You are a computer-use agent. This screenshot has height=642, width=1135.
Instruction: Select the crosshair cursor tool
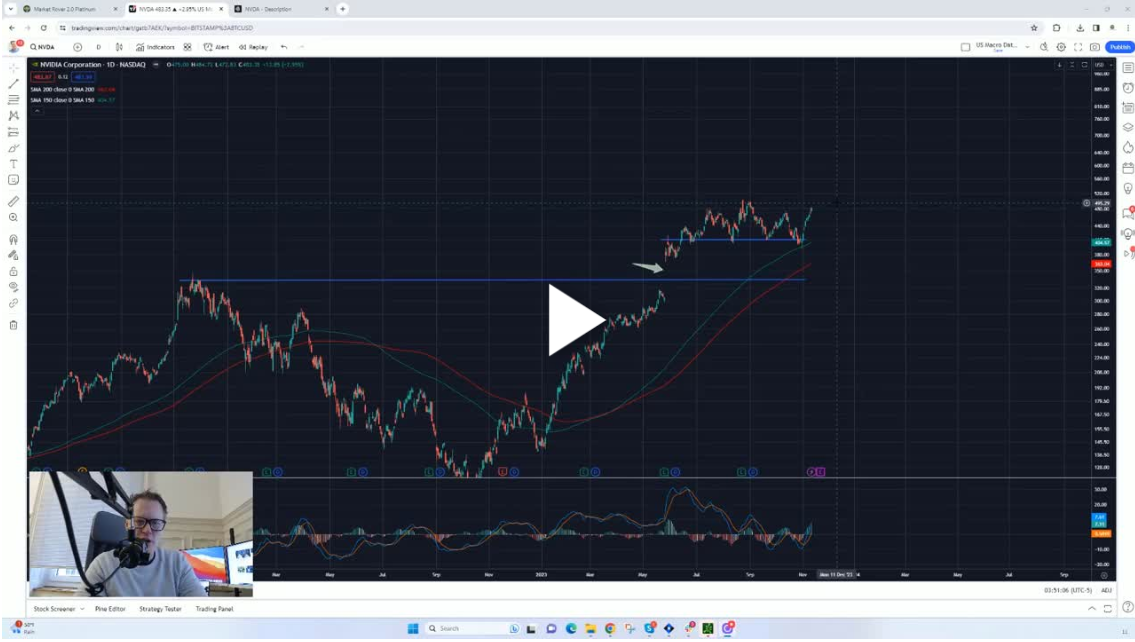point(13,68)
